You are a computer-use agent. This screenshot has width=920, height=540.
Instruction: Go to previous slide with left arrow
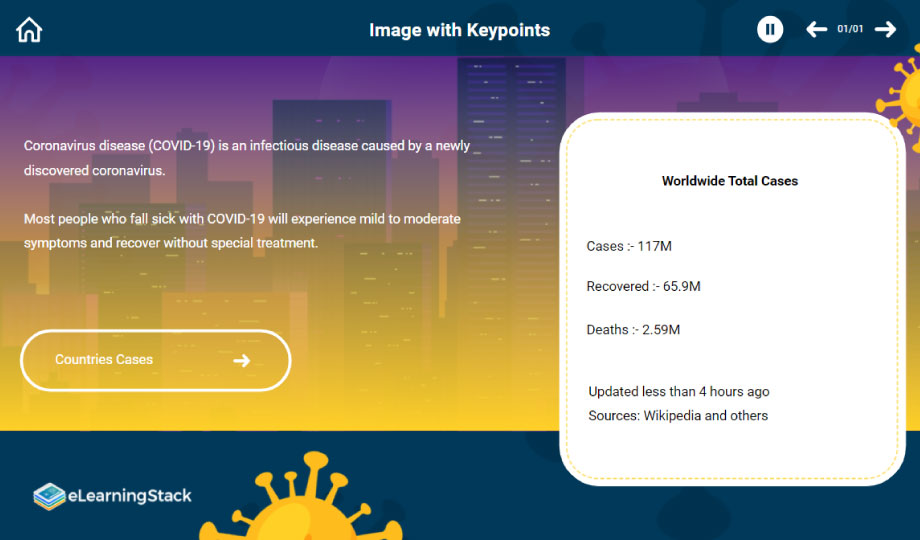pyautogui.click(x=816, y=29)
